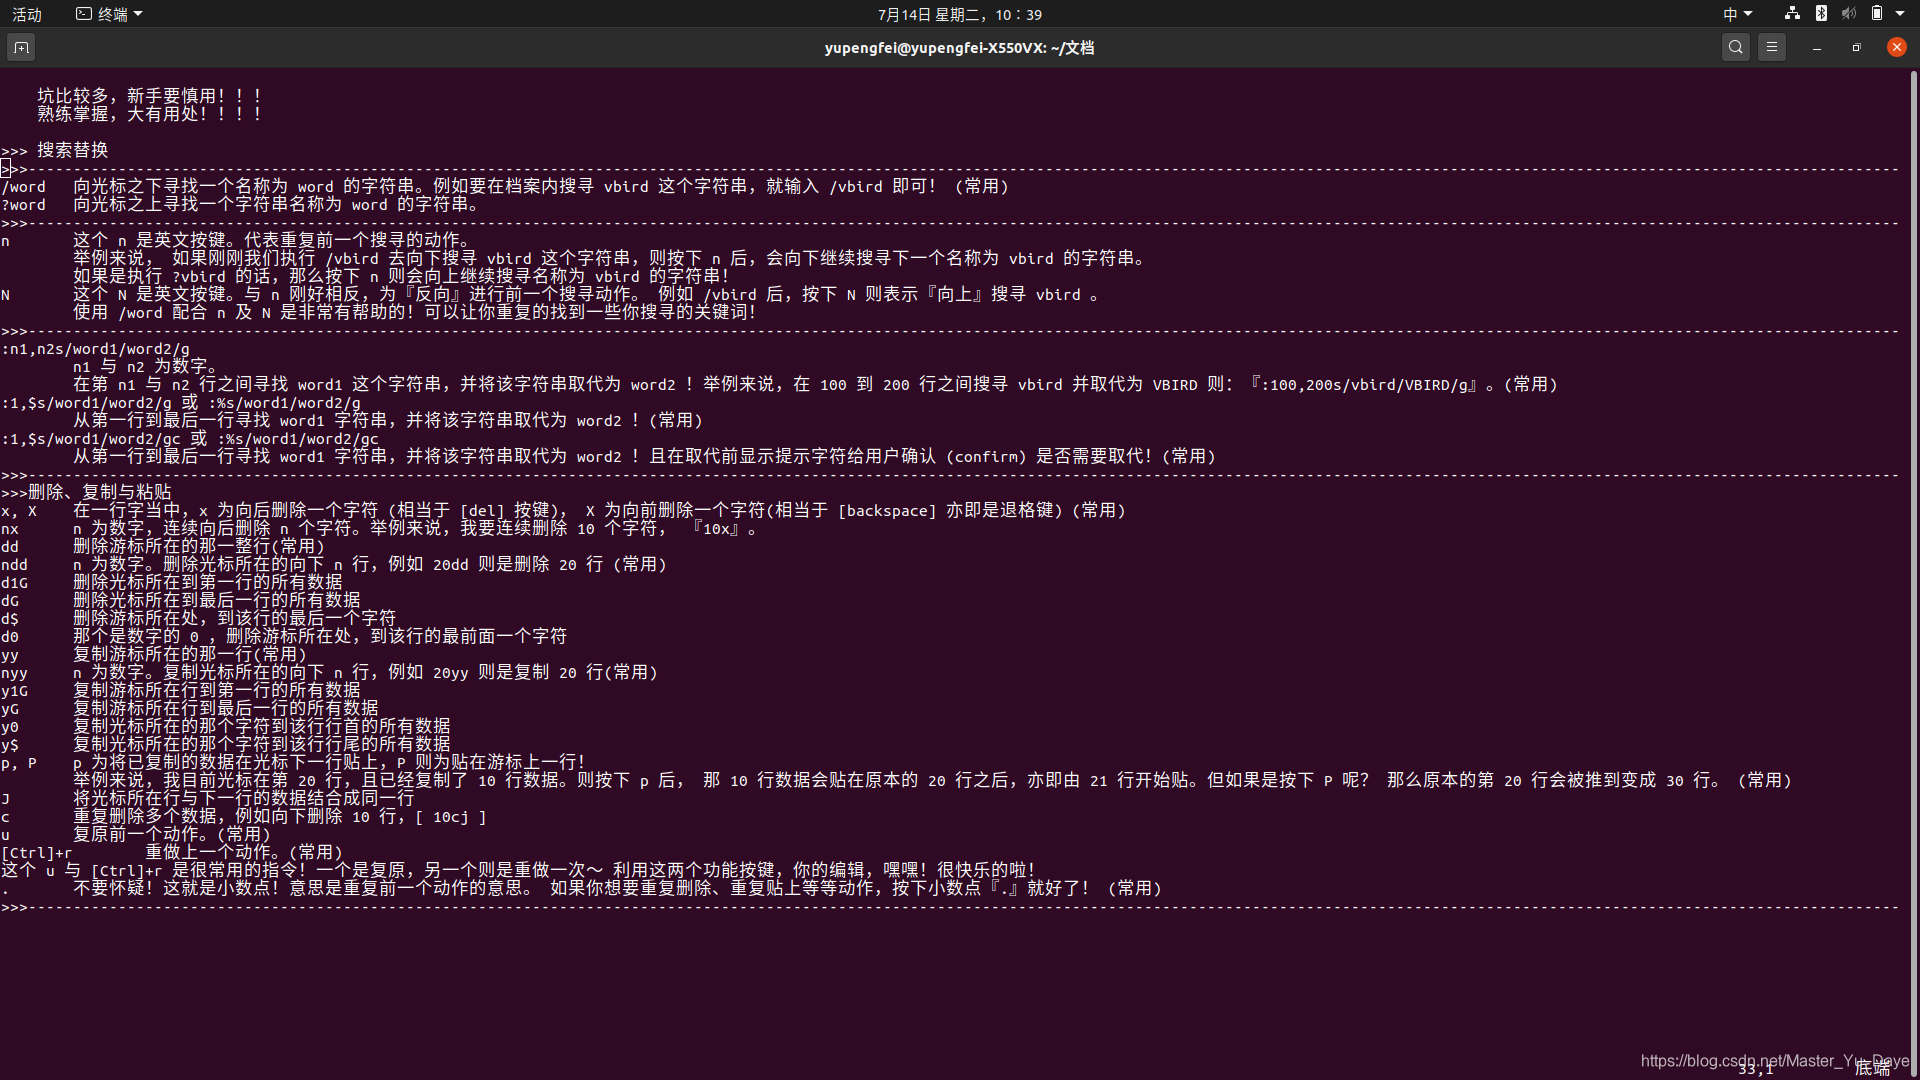Click the '熟练掌握，大有用处' line
Viewport: 1920px width, 1080px height.
(x=150, y=114)
